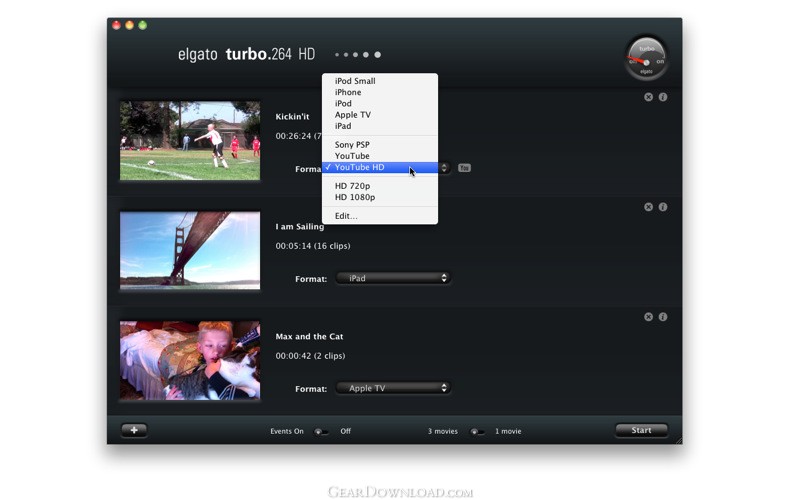Viewport: 800px width, 500px height.
Task: Click the progress dots beside the app title
Action: [x=358, y=55]
